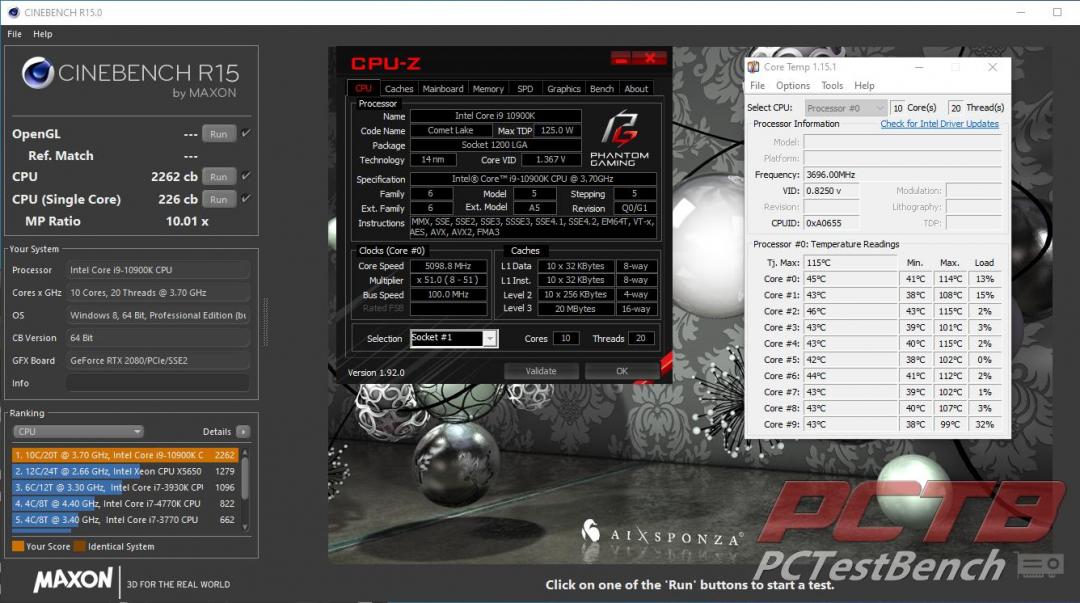Toggle the OpenGL test checkbox
The image size is (1080, 603).
[x=246, y=133]
